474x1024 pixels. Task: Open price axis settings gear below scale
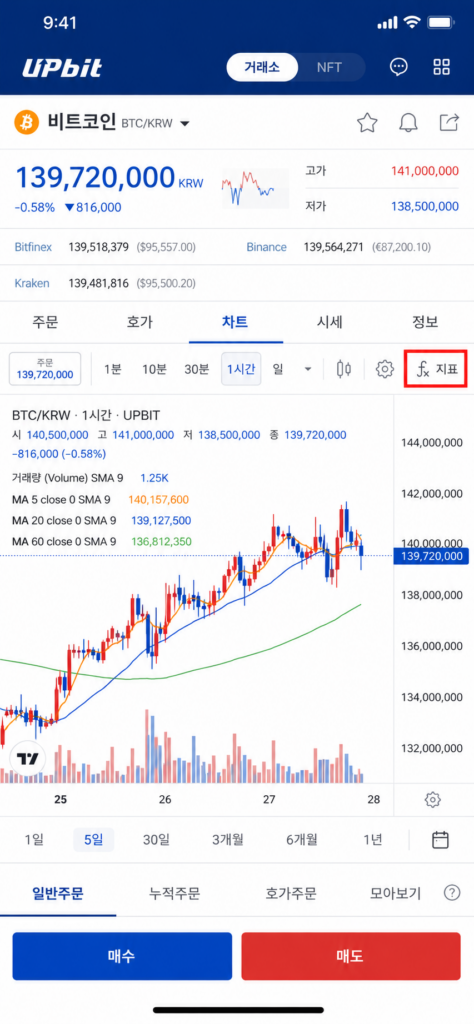pyautogui.click(x=432, y=799)
